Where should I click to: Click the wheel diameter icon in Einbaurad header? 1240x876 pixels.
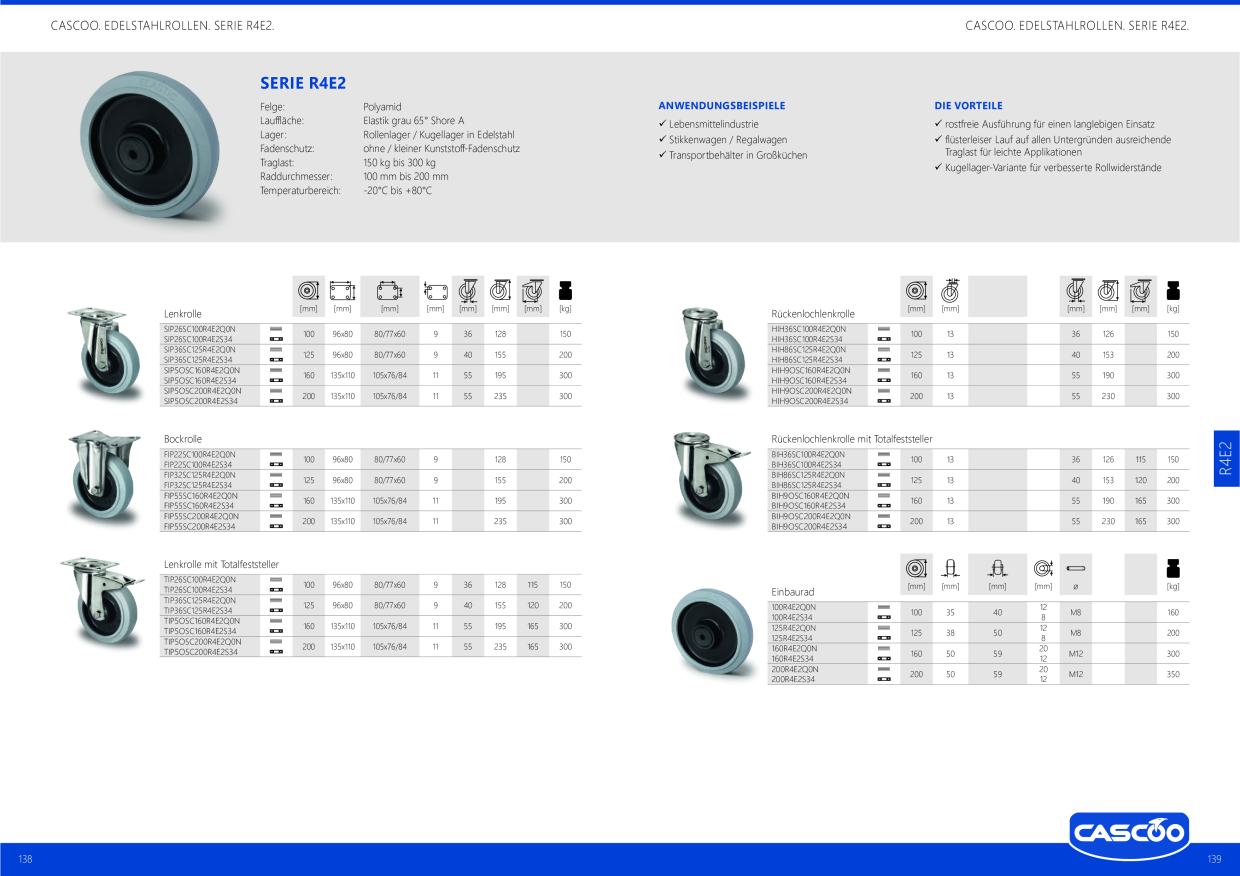(916, 568)
